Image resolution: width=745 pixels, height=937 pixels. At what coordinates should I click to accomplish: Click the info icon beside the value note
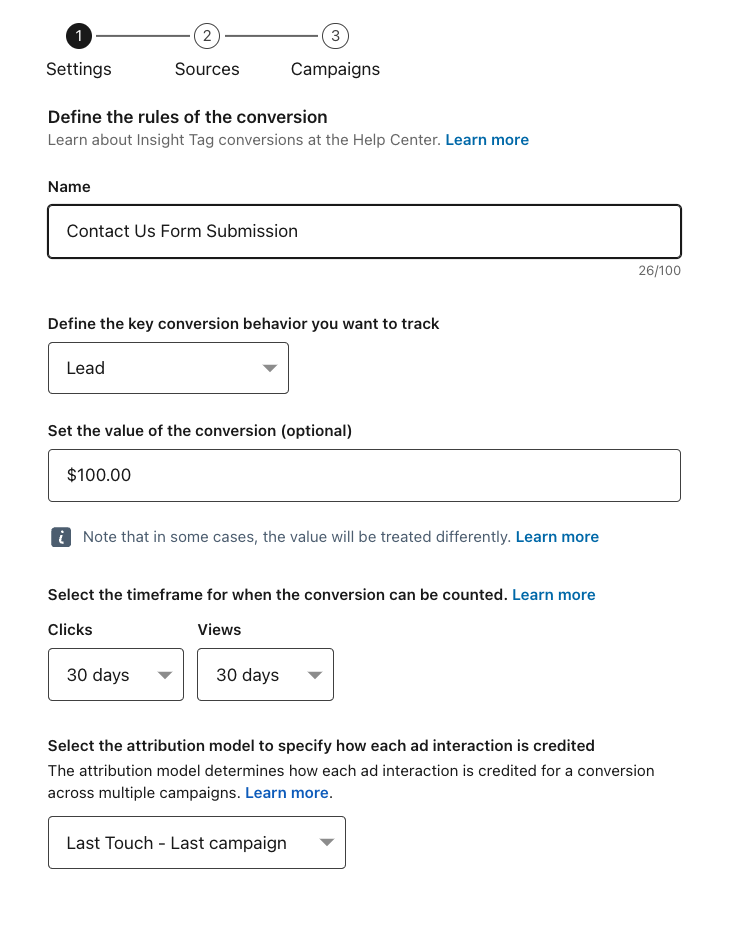pos(61,537)
